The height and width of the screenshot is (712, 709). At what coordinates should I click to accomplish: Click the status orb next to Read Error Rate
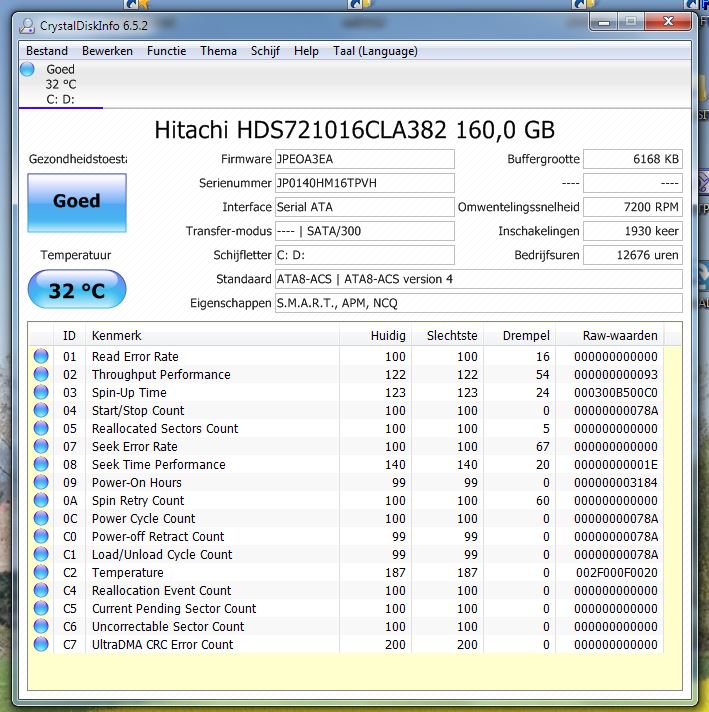41,357
